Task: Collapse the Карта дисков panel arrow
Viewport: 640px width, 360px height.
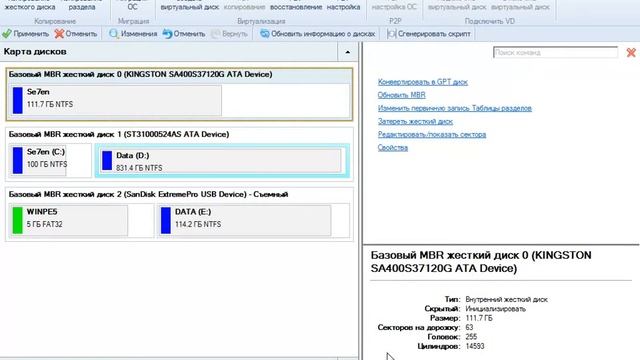Action: point(347,52)
